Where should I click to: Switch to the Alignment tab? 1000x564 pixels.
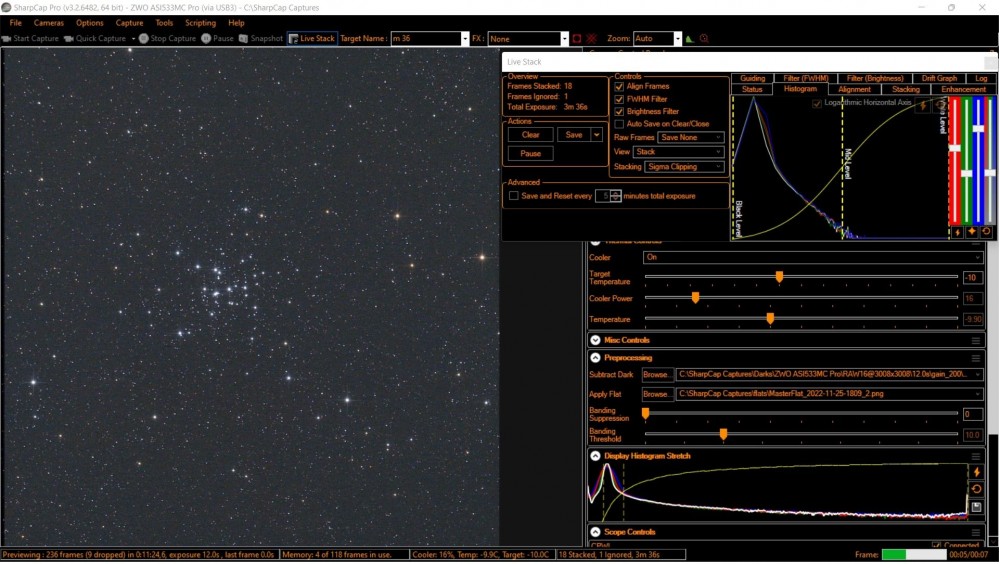854,89
